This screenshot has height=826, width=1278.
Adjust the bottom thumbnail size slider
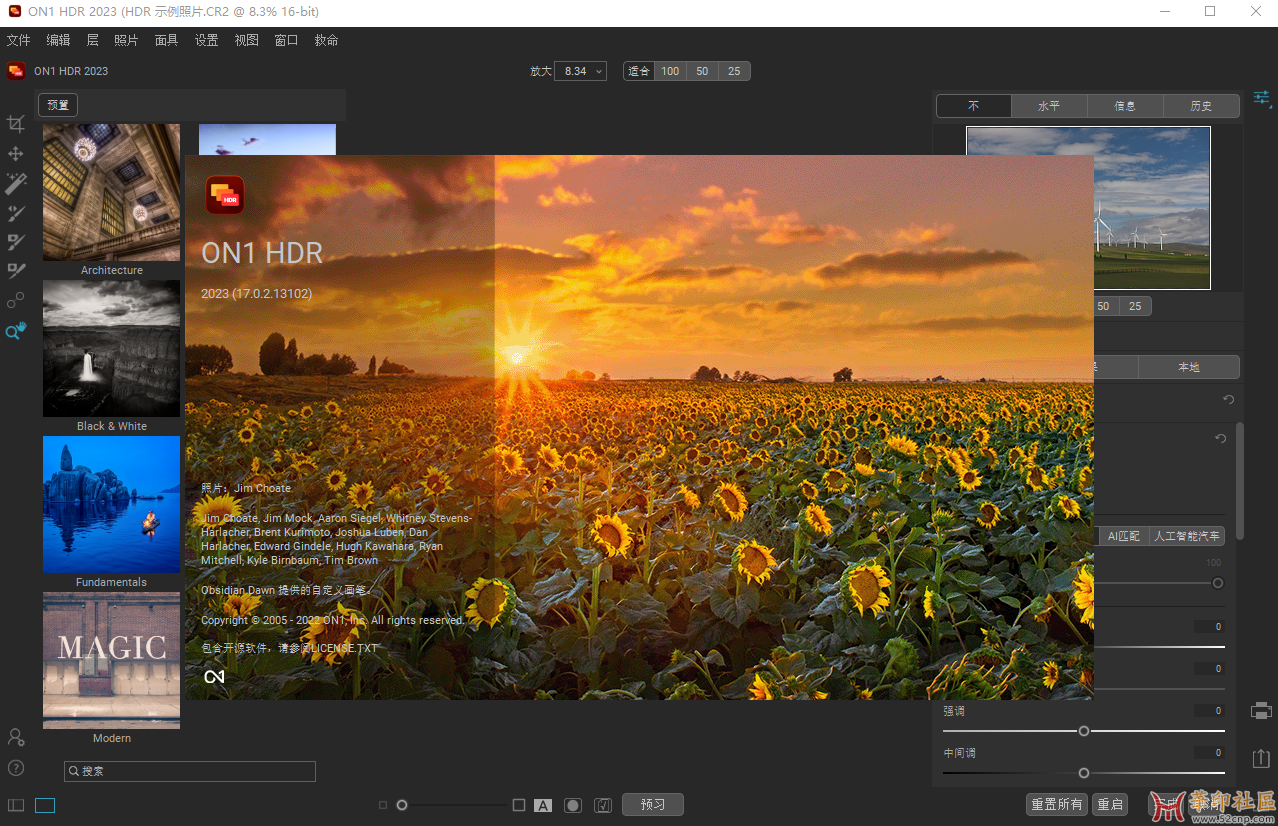[402, 805]
